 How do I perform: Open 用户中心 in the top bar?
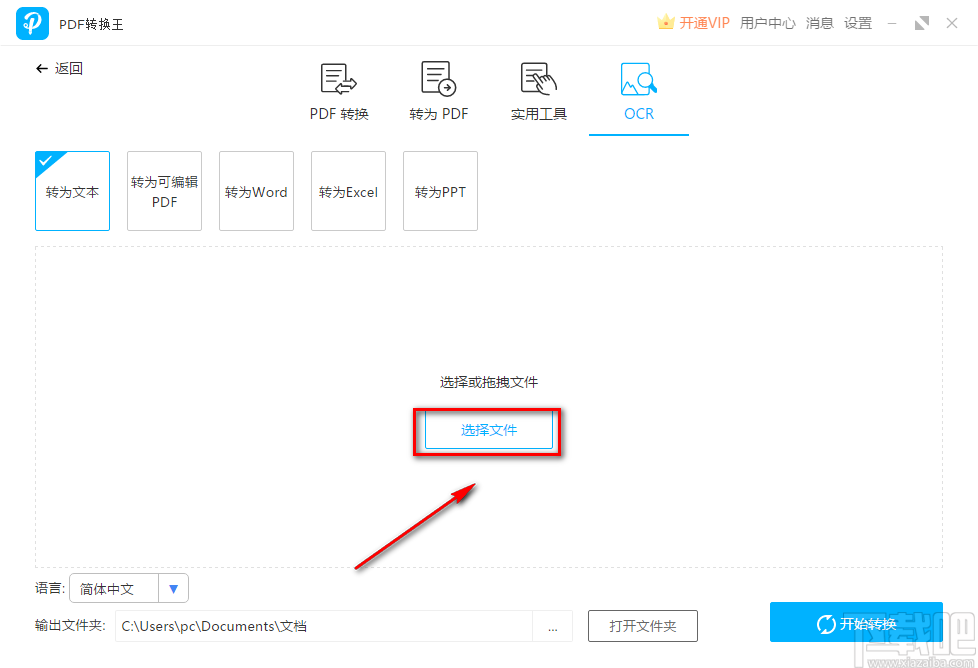pyautogui.click(x=767, y=22)
